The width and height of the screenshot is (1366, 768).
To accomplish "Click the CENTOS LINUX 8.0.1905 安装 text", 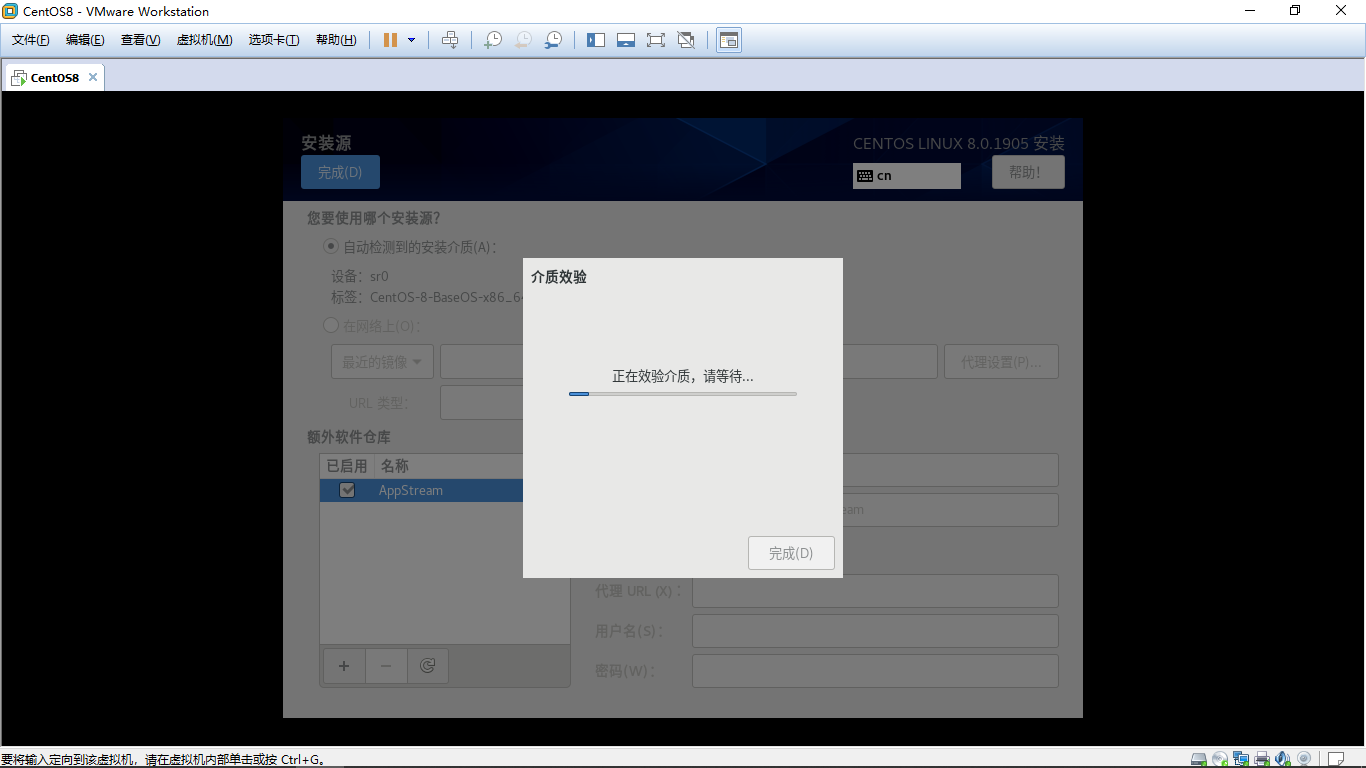I will click(x=959, y=144).
